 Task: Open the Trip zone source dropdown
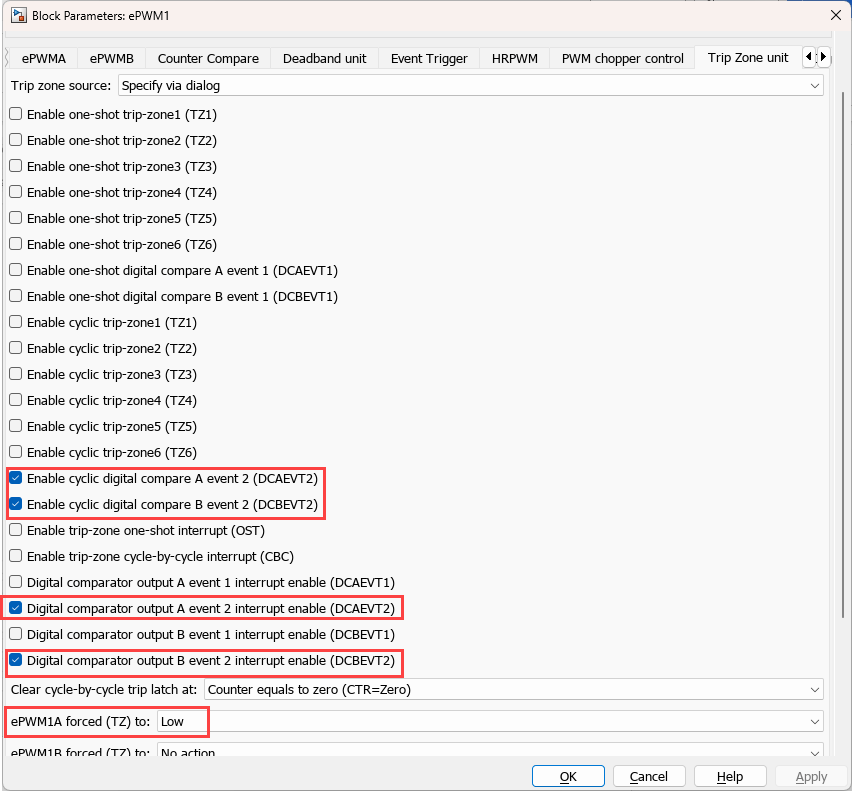coord(471,86)
